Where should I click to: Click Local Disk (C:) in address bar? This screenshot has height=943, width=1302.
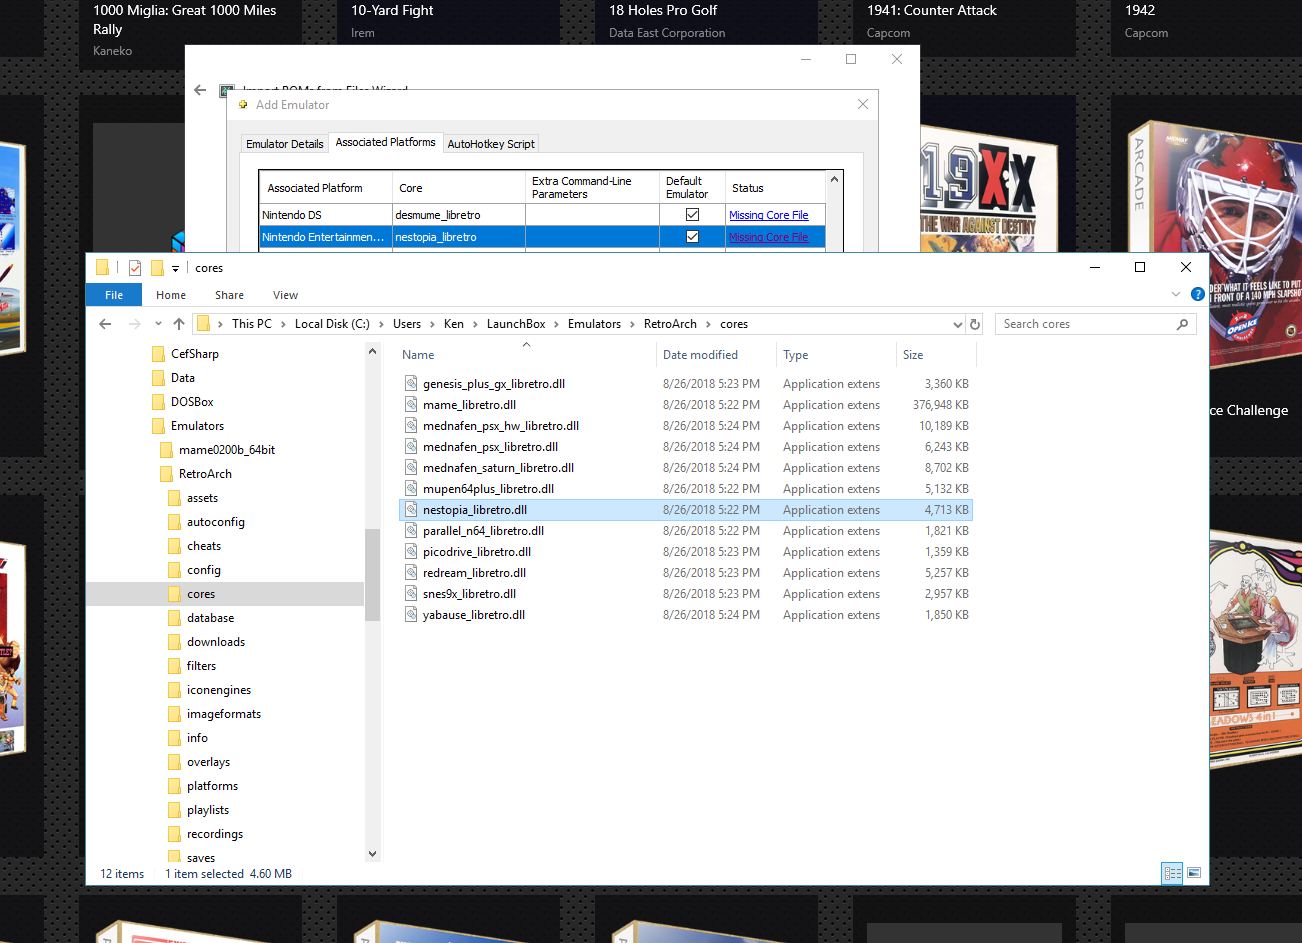332,324
